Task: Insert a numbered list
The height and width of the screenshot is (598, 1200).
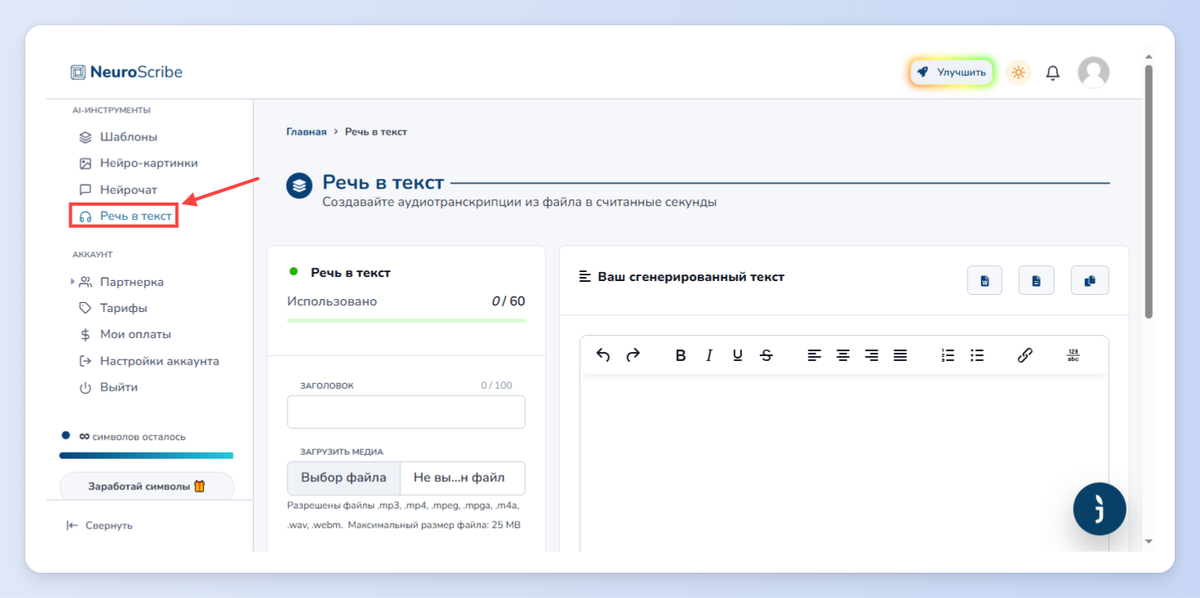Action: click(948, 355)
